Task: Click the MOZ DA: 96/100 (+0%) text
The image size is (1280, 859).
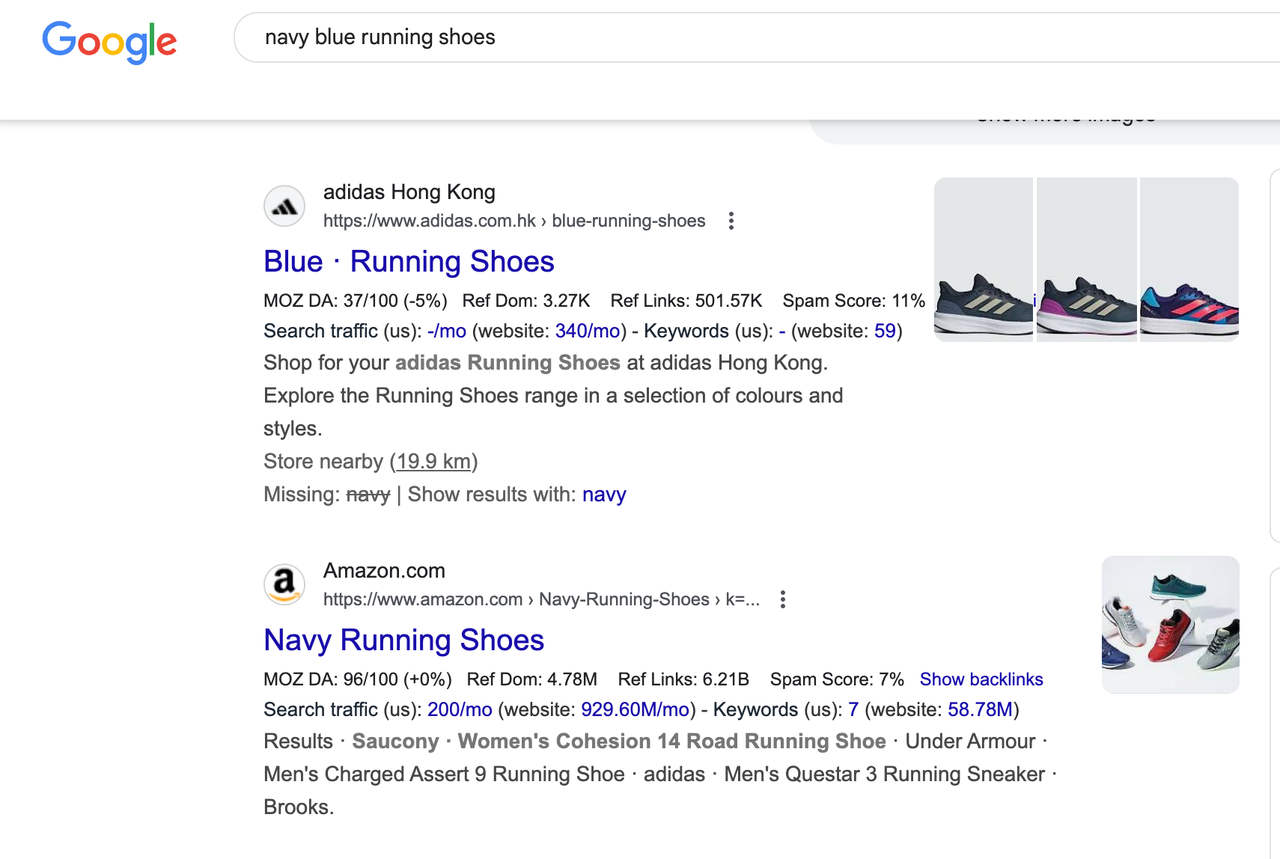Action: (x=358, y=680)
